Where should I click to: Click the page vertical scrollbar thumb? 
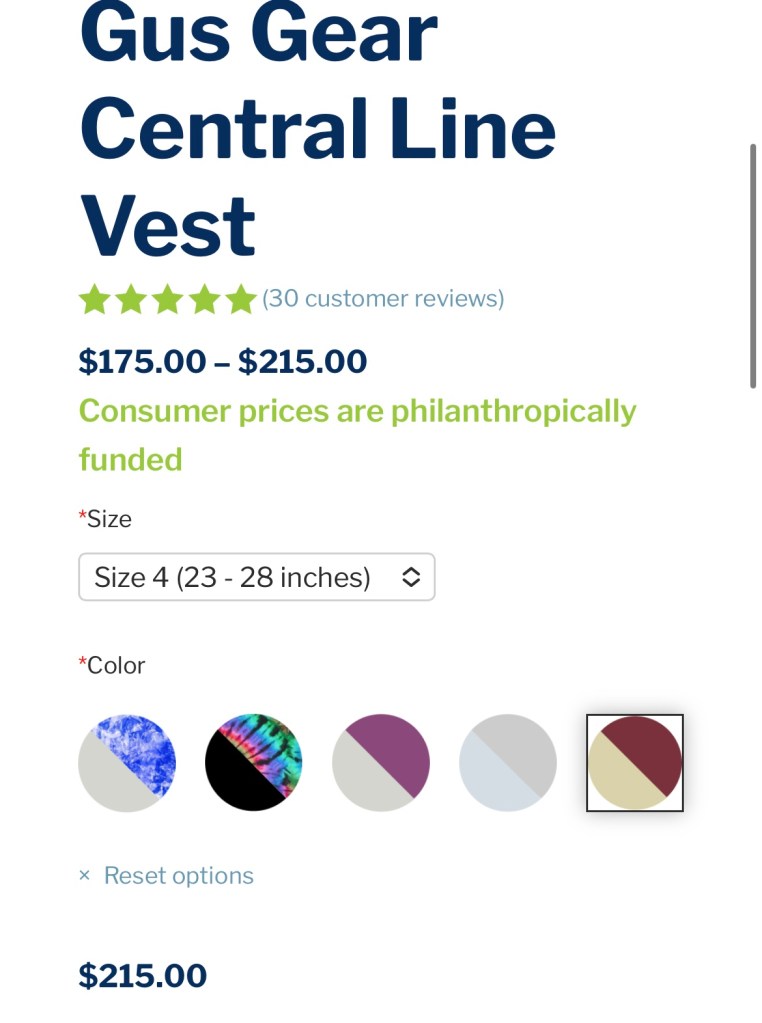point(753,265)
